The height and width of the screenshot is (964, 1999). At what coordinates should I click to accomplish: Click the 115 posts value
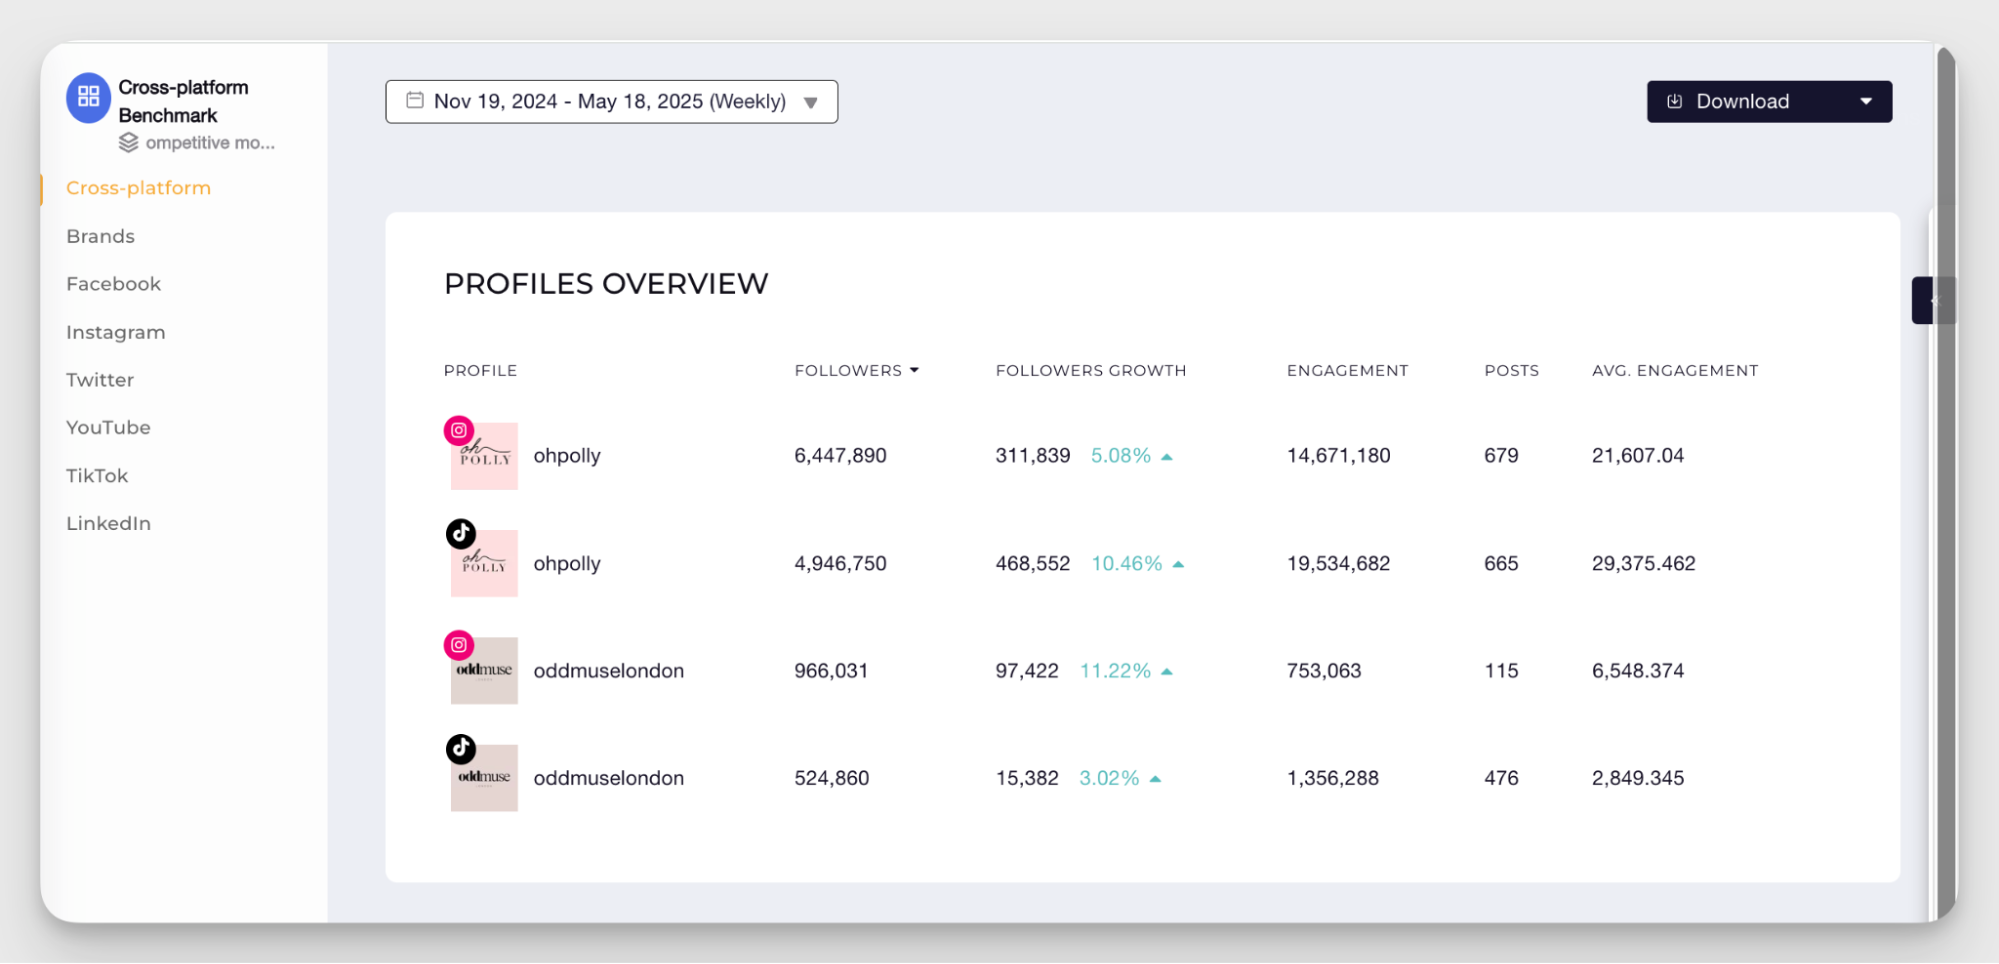tap(1501, 671)
